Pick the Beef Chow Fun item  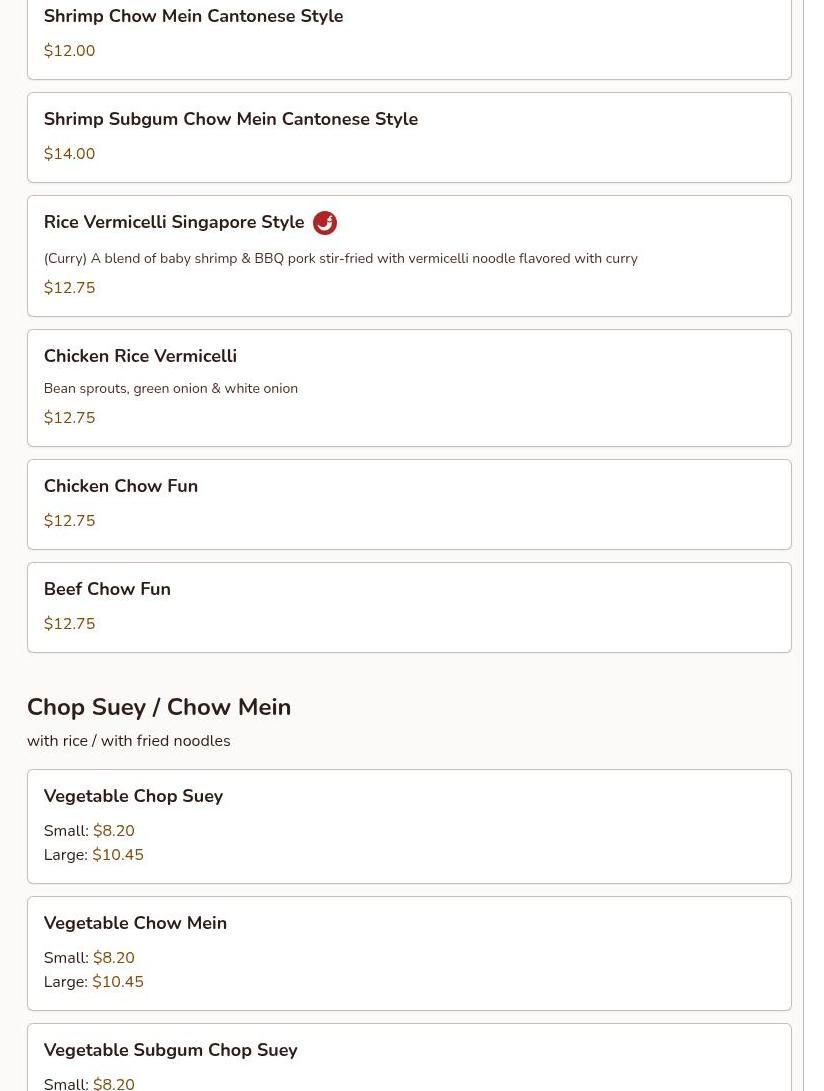(x=409, y=607)
